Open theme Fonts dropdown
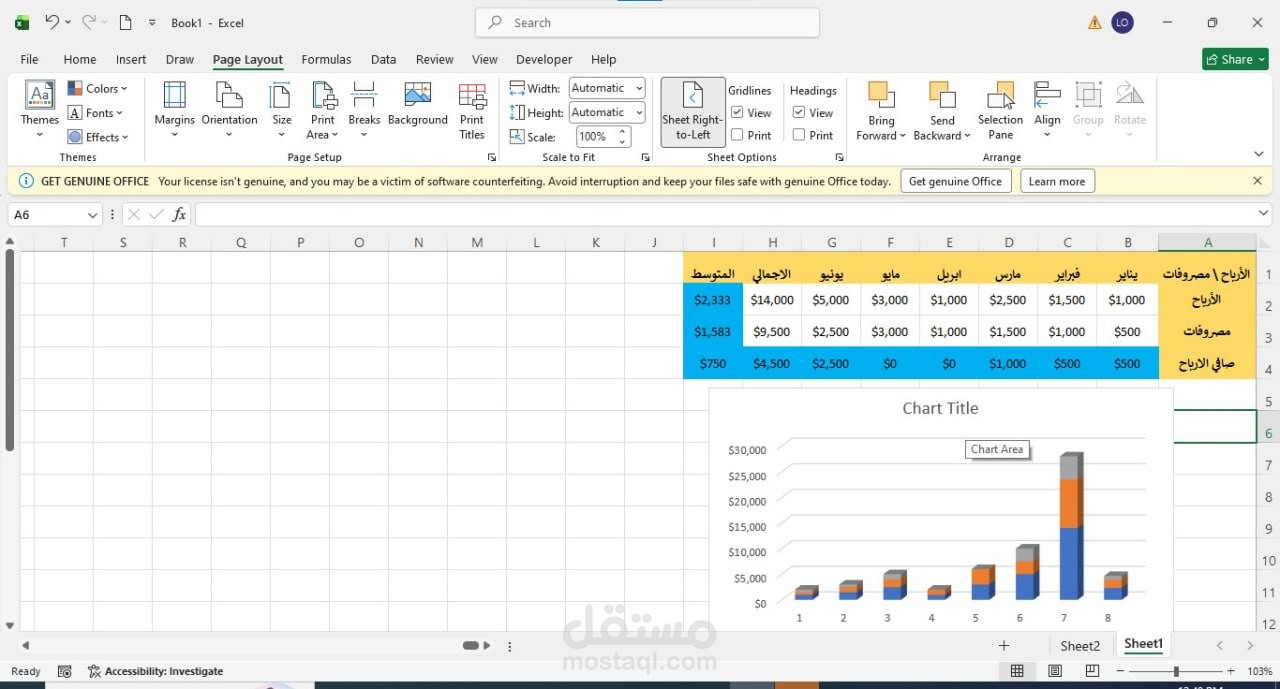 [x=95, y=113]
